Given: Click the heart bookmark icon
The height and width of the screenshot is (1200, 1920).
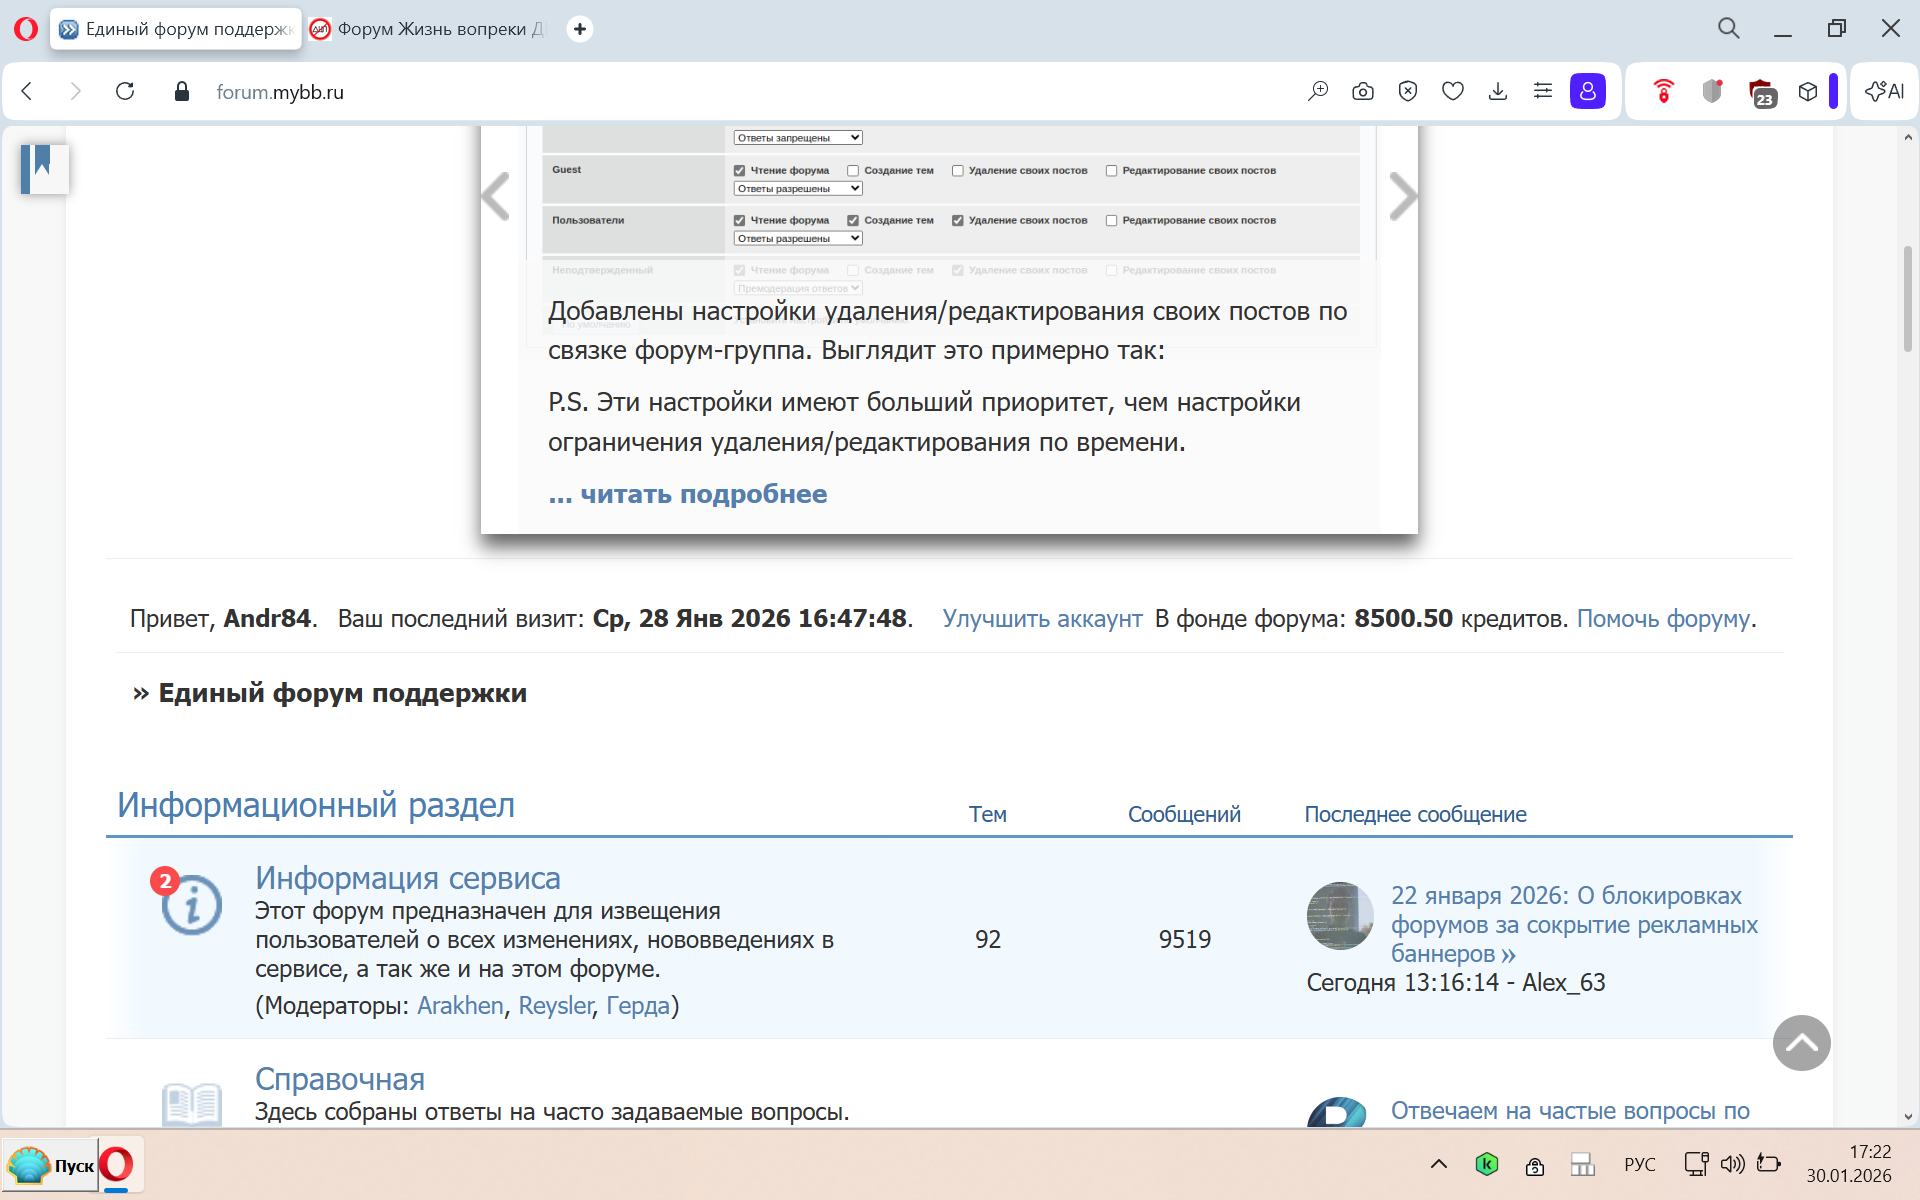Looking at the screenshot, I should click(x=1452, y=92).
